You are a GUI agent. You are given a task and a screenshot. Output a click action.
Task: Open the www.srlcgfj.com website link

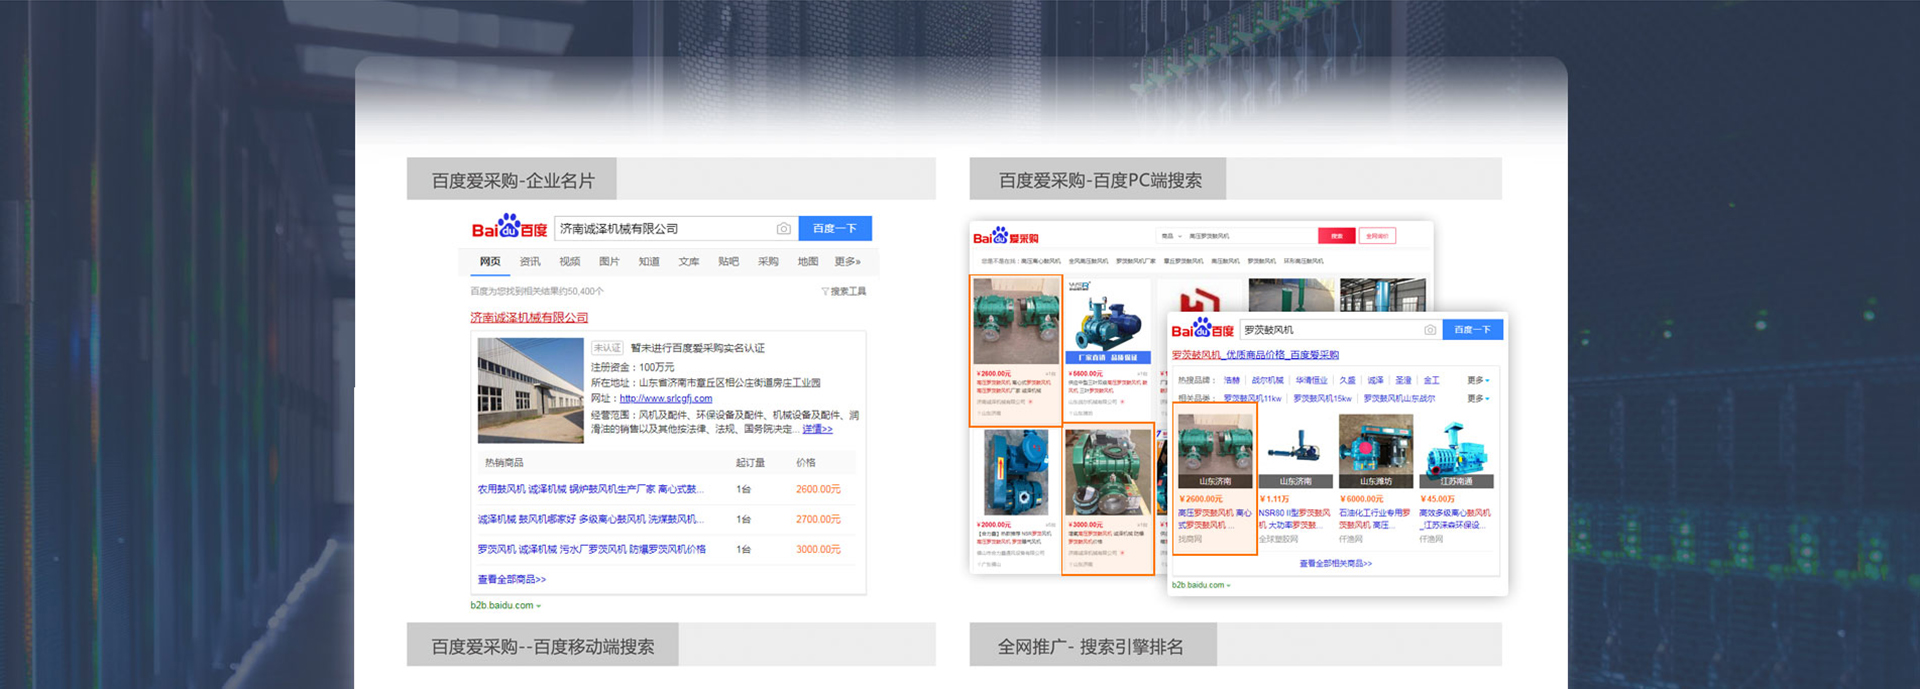[665, 399]
